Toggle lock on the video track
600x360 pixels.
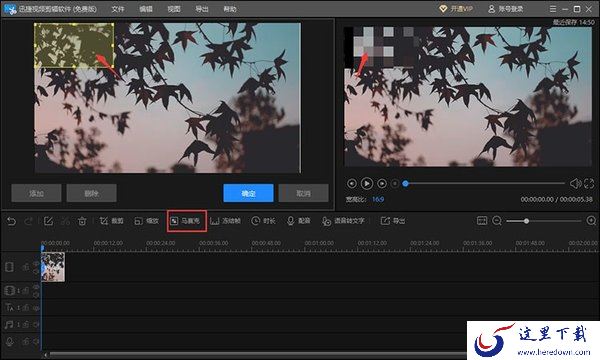26,267
